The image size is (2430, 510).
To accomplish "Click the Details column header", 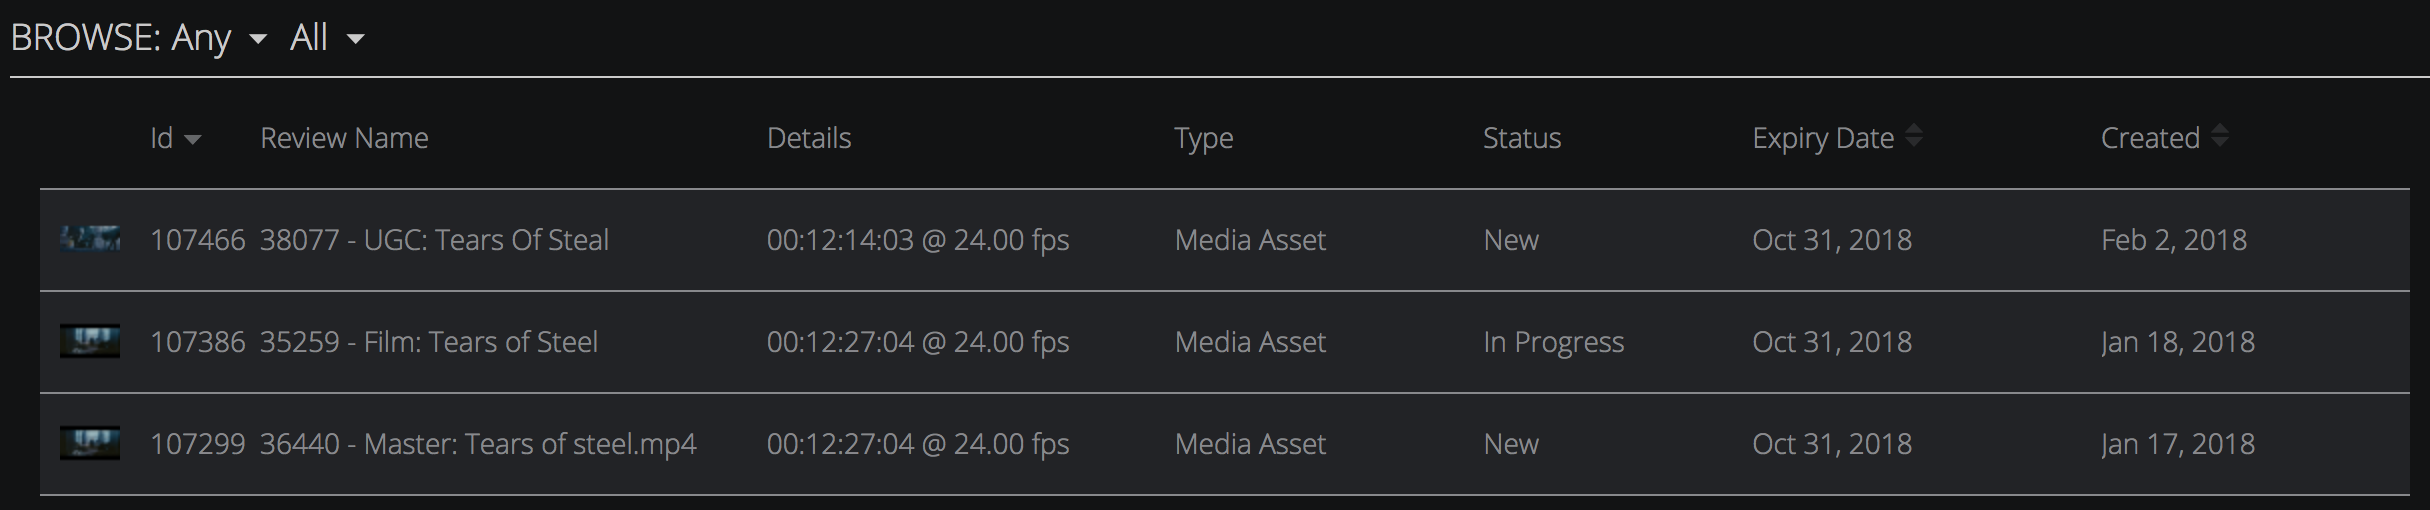I will click(x=809, y=138).
